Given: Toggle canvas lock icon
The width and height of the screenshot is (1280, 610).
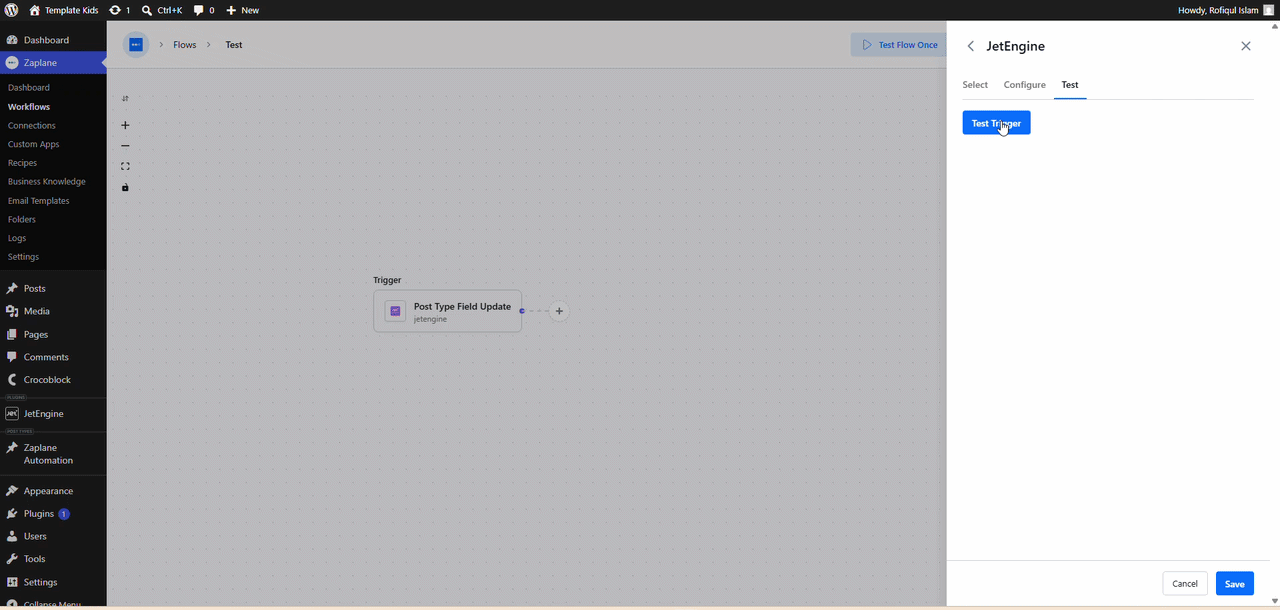Looking at the screenshot, I should [x=125, y=188].
